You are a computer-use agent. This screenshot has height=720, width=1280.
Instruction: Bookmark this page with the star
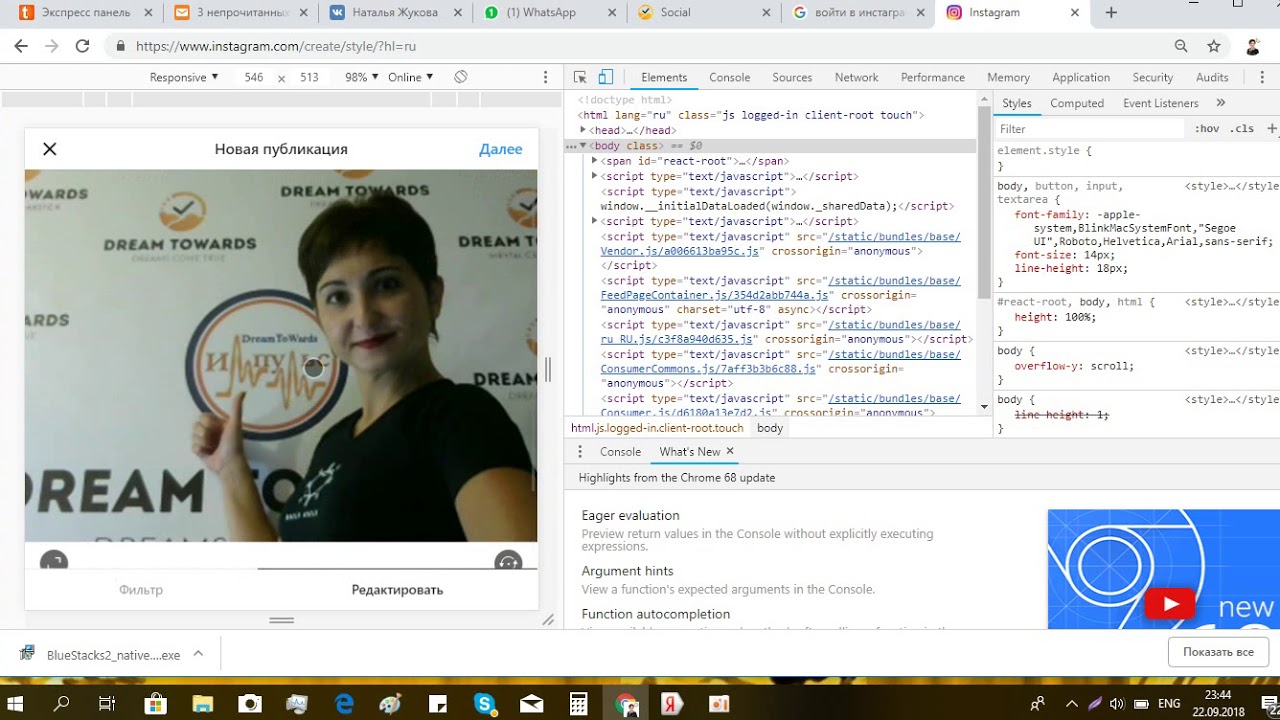[1214, 46]
